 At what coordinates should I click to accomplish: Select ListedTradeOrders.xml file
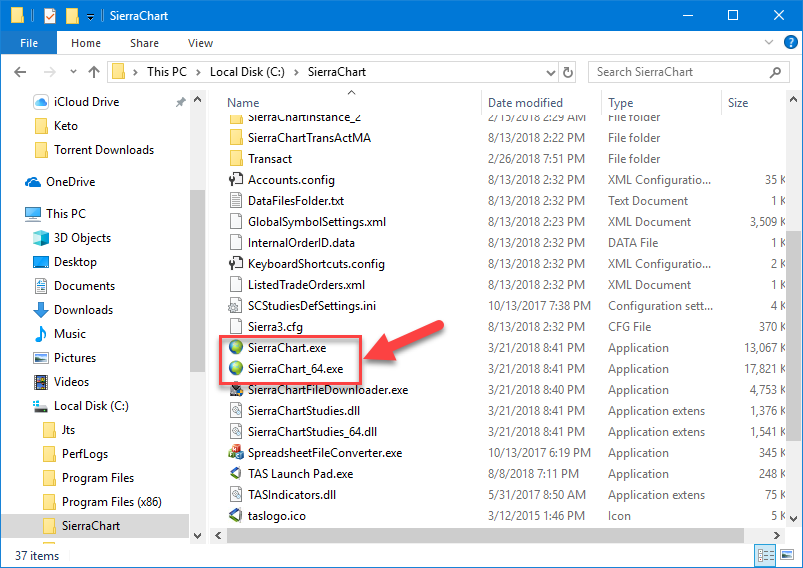point(306,285)
